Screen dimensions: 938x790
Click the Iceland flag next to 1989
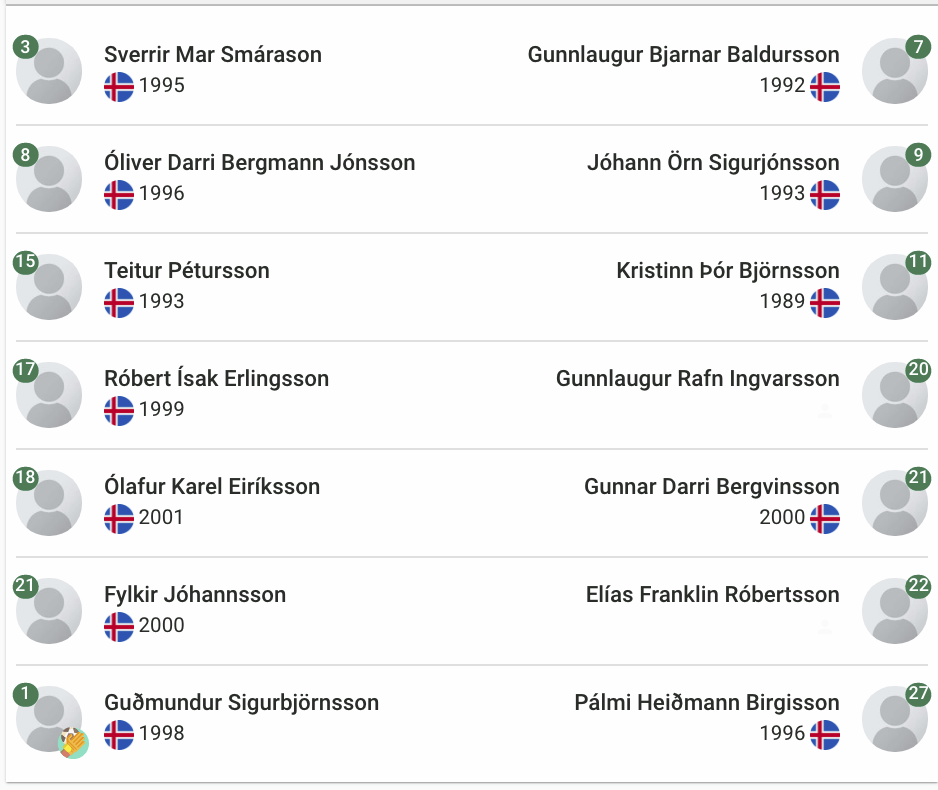tap(824, 303)
